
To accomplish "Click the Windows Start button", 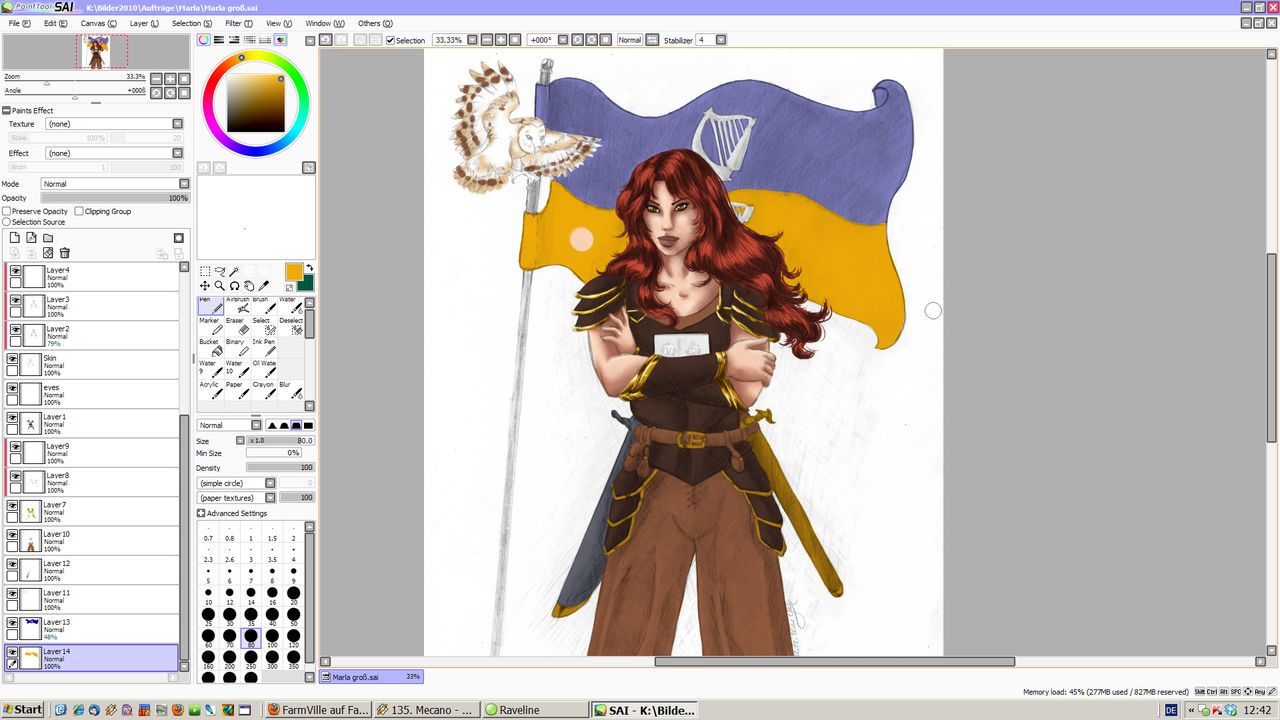I will pyautogui.click(x=22, y=710).
